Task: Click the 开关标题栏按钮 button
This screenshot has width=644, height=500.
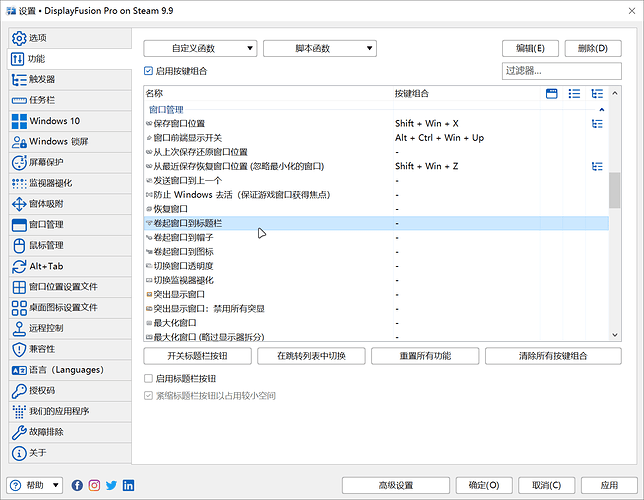Action: pos(198,356)
